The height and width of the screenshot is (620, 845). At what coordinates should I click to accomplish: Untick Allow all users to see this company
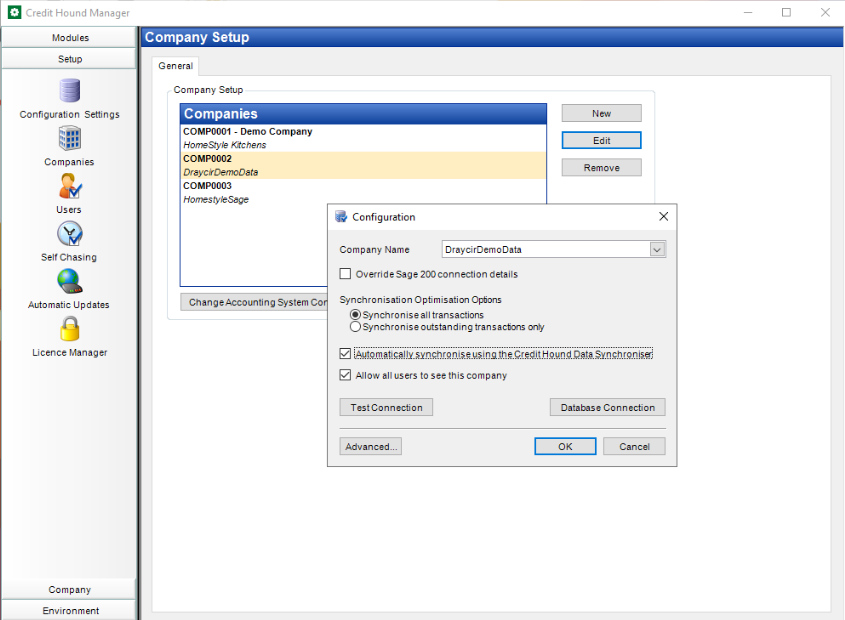pyautogui.click(x=345, y=375)
